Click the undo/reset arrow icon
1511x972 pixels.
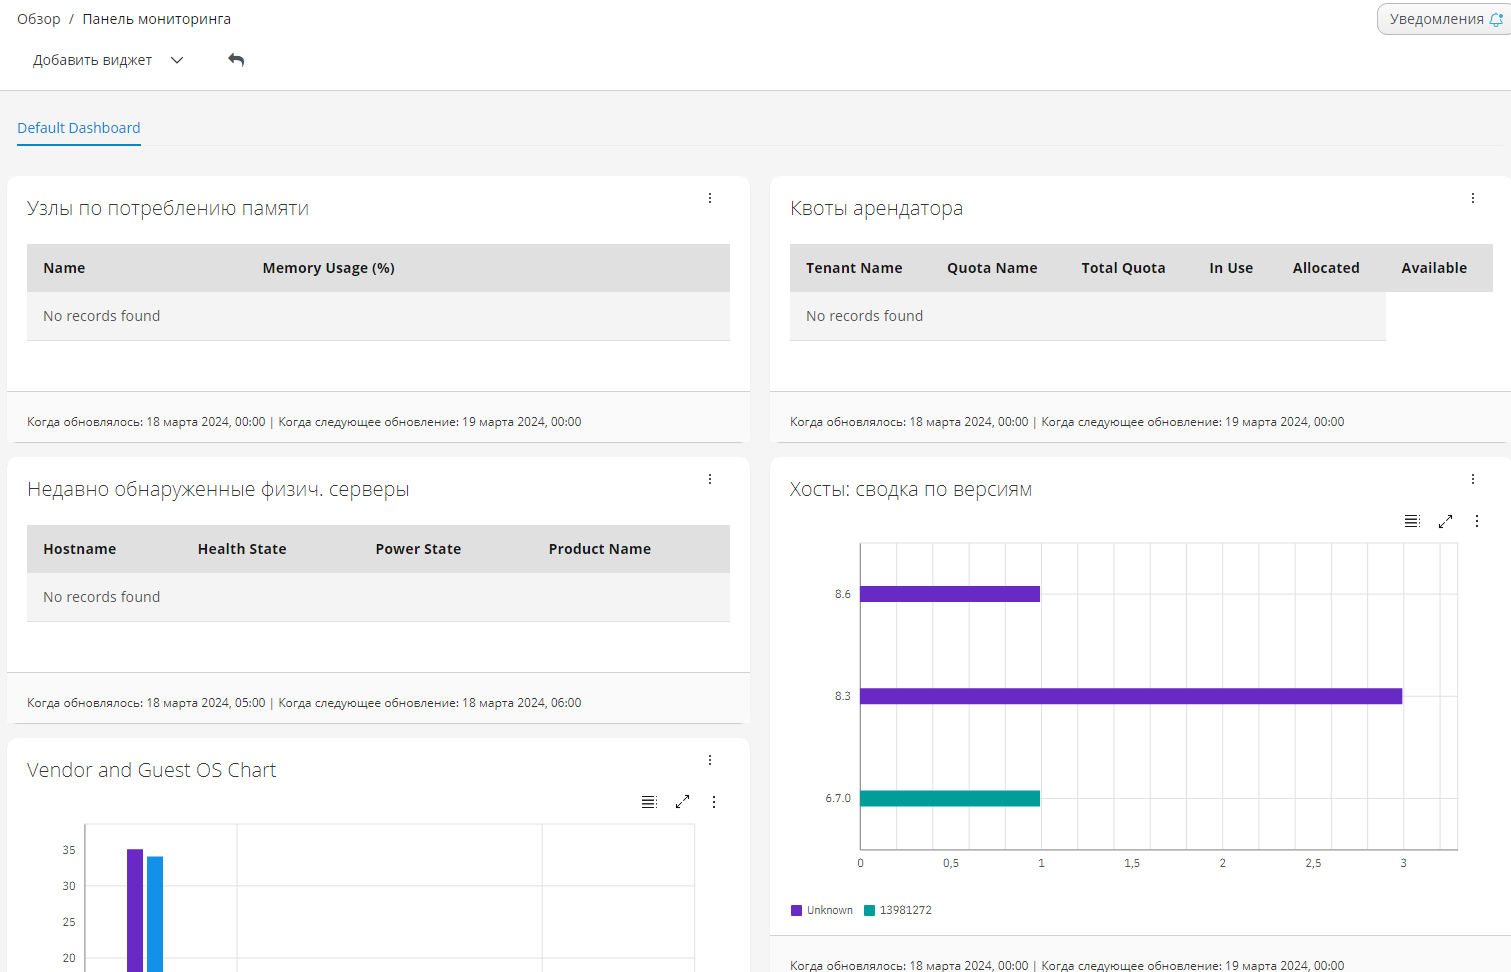(x=236, y=60)
